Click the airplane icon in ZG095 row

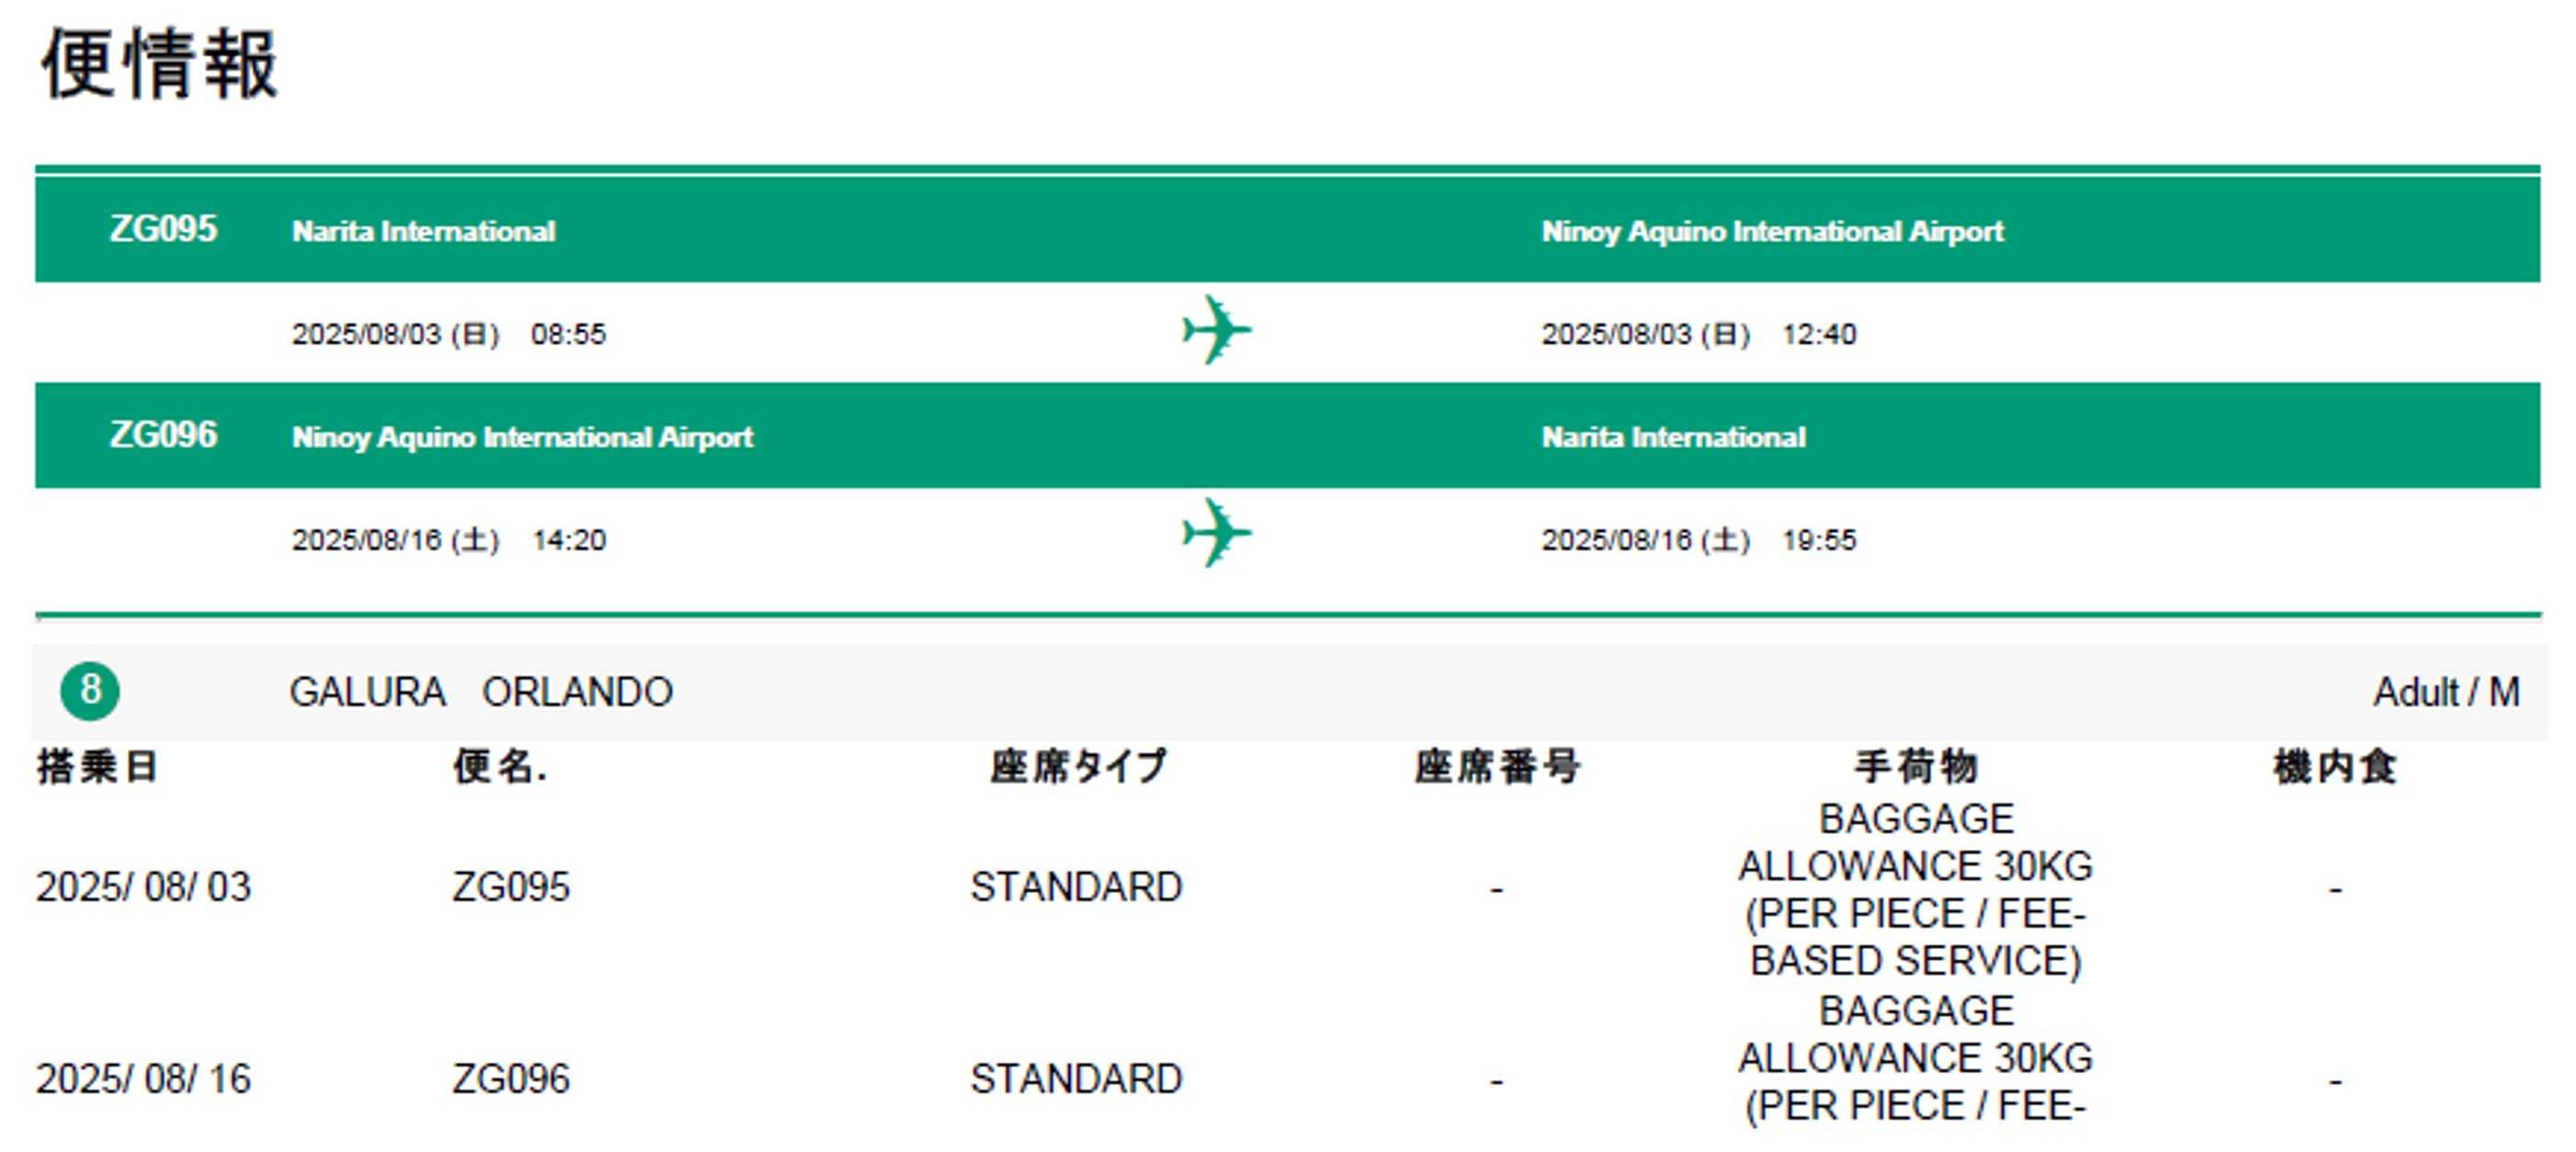(1216, 330)
